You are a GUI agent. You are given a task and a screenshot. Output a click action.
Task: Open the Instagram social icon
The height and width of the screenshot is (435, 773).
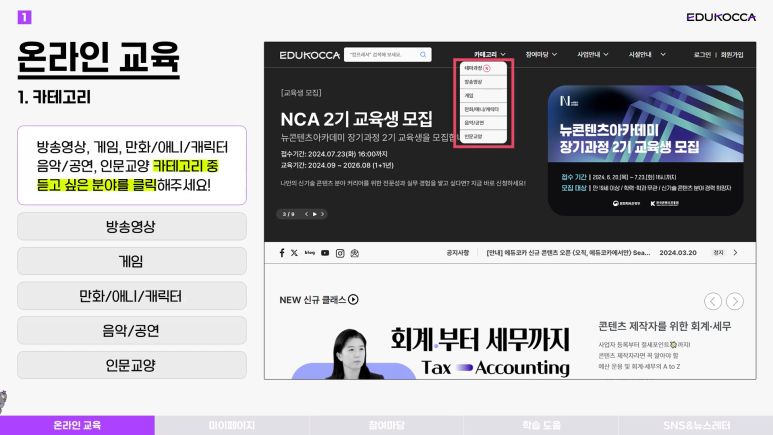pyautogui.click(x=340, y=253)
